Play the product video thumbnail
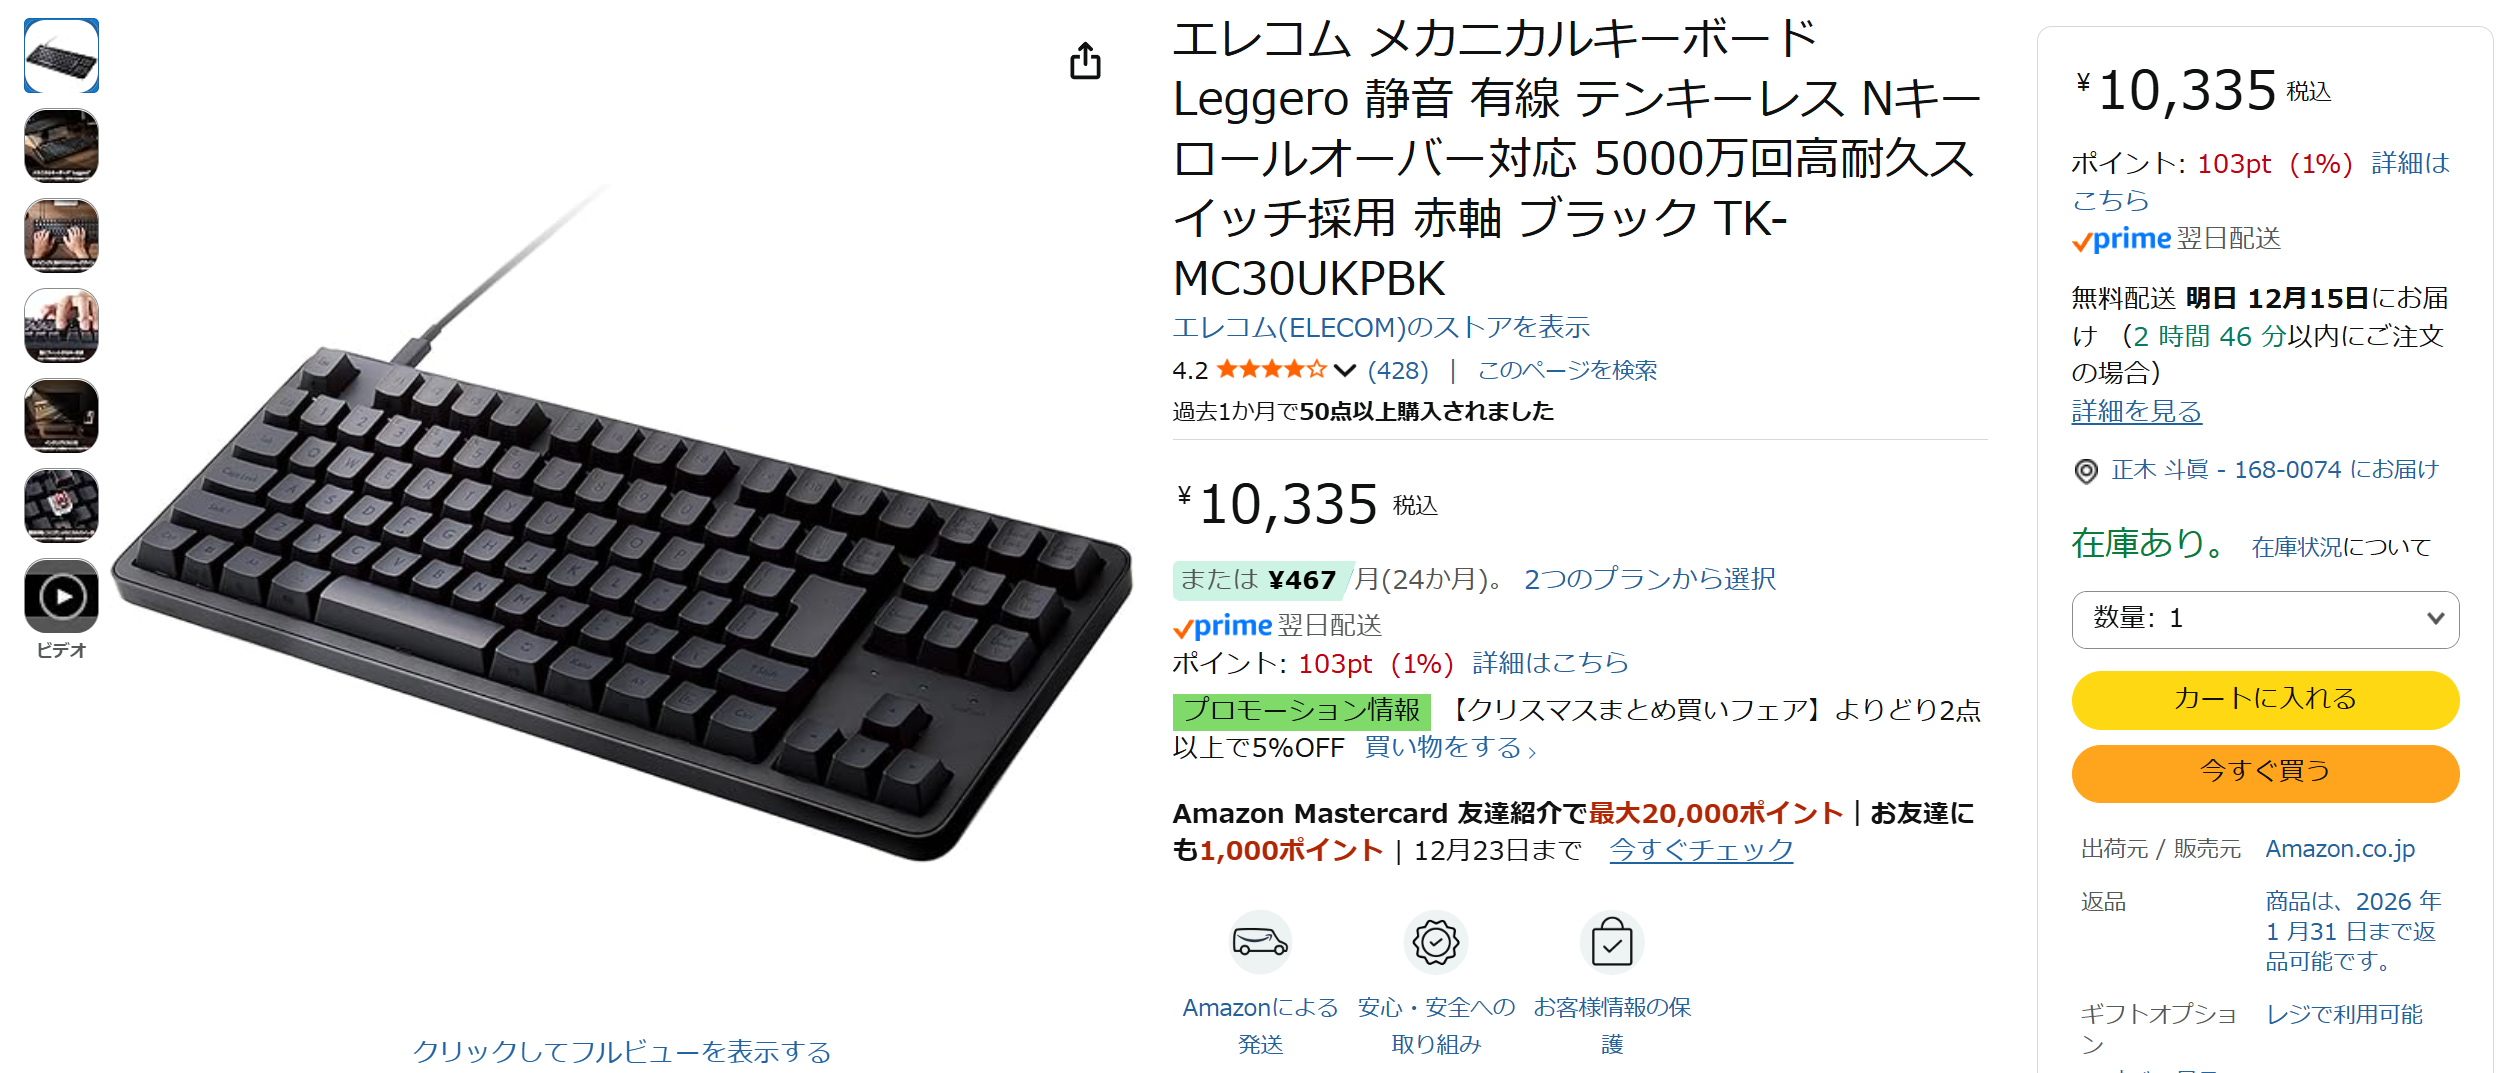Image resolution: width=2511 pixels, height=1073 pixels. (62, 596)
